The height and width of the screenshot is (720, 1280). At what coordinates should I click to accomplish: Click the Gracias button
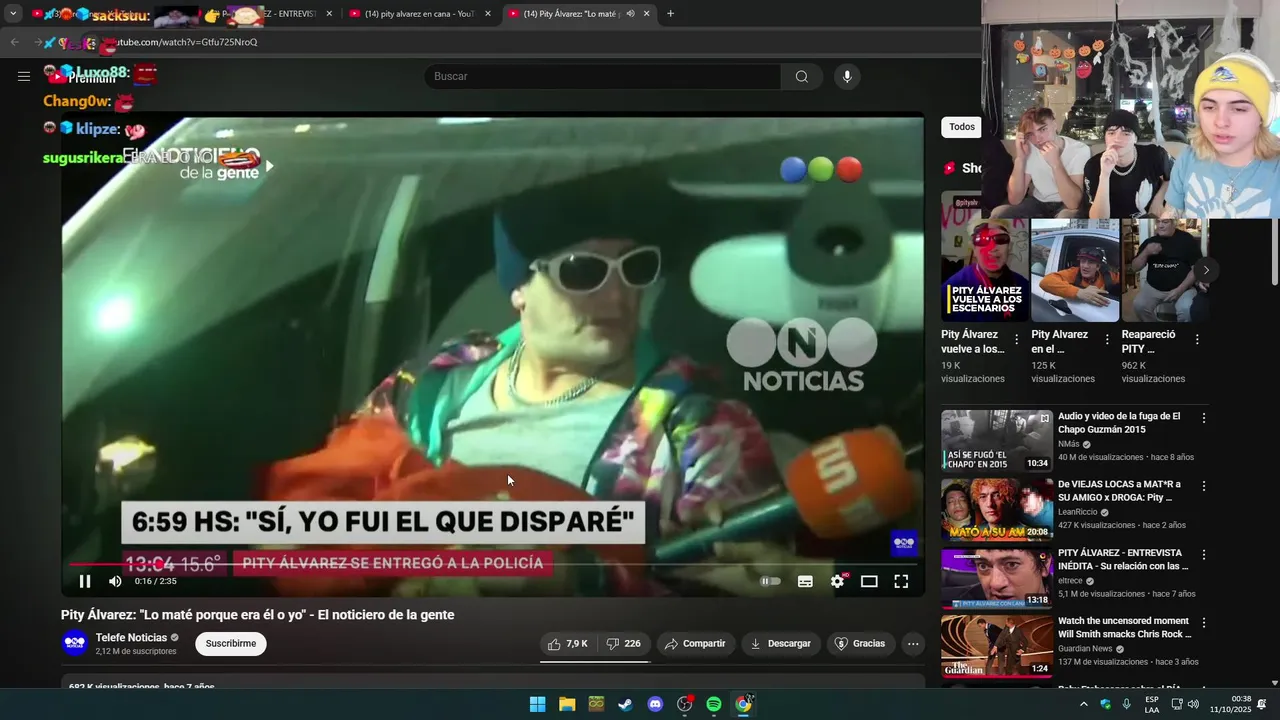tap(860, 644)
